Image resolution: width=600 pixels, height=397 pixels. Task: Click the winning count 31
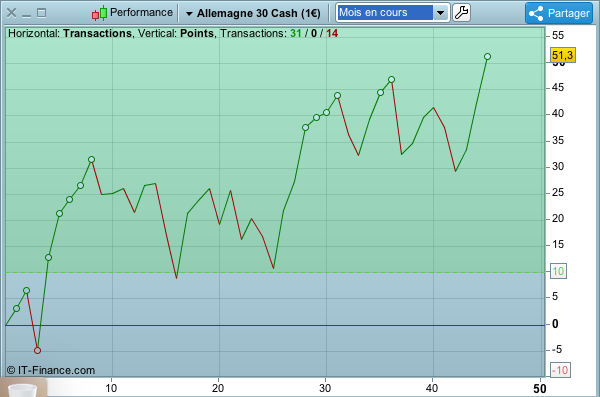pyautogui.click(x=295, y=34)
